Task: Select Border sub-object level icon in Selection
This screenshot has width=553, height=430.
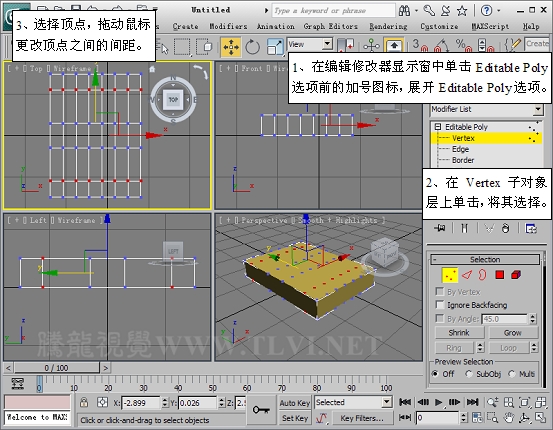Action: point(482,275)
